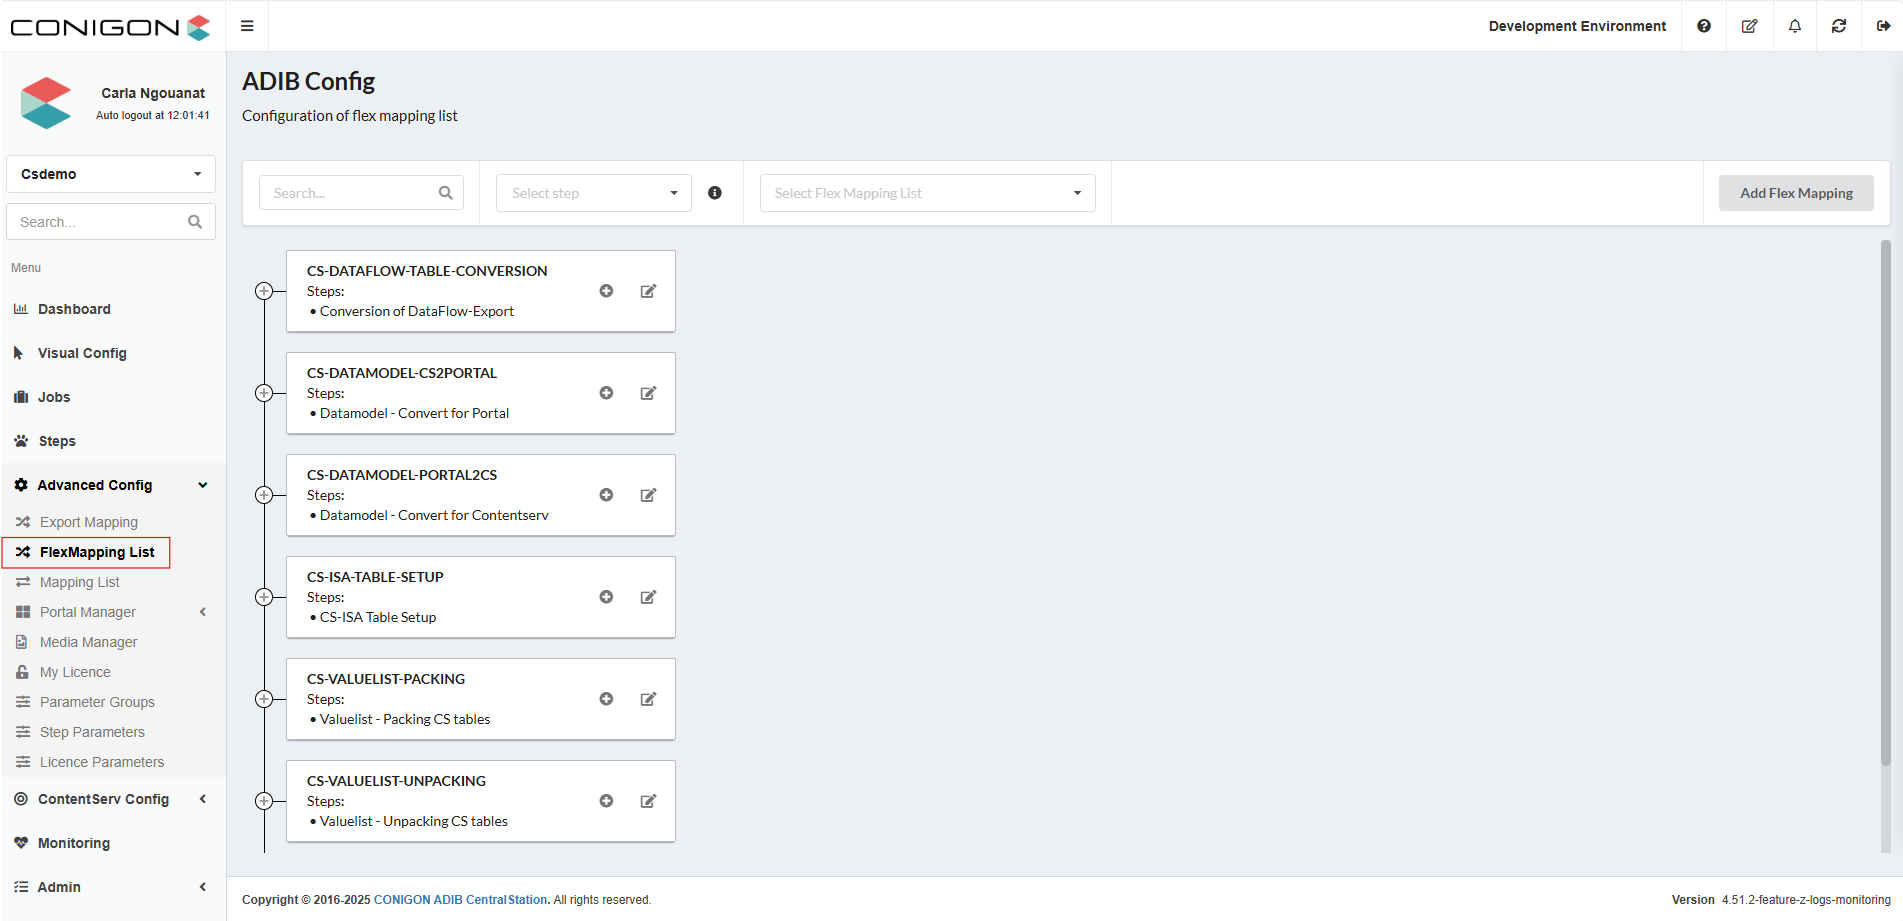Expand timeline node for CS-VALUELIST-UNPACKING
This screenshot has height=921, width=1903.
(264, 801)
